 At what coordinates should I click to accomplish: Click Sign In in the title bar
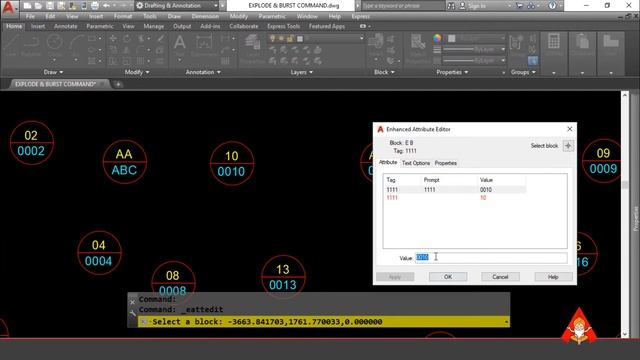[x=473, y=6]
